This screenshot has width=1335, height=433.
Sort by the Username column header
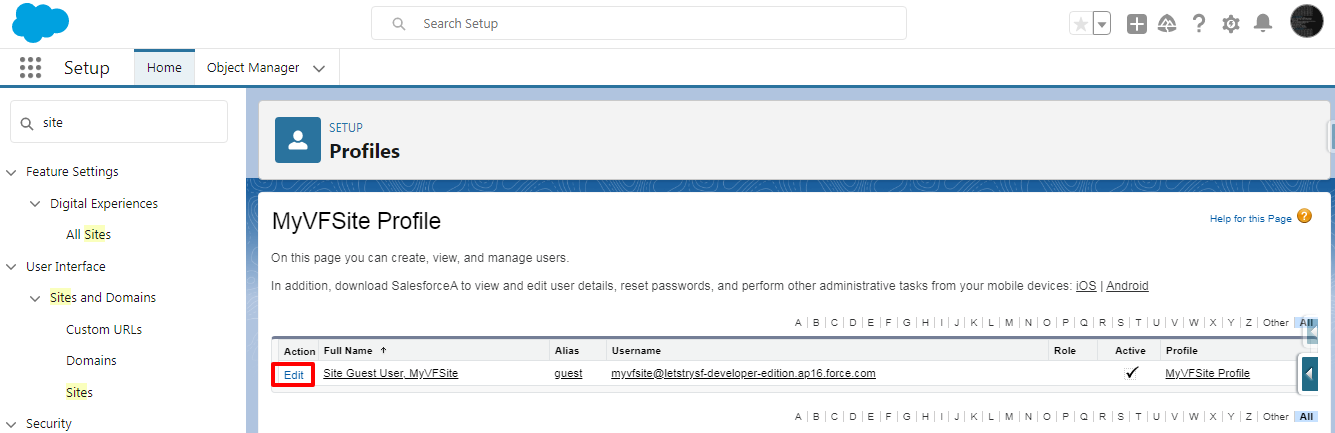coord(636,351)
